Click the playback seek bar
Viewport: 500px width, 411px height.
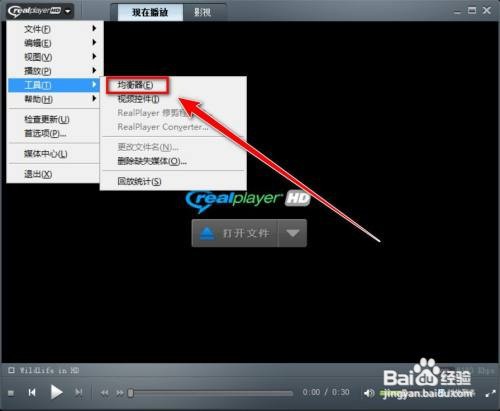[x=211, y=393]
